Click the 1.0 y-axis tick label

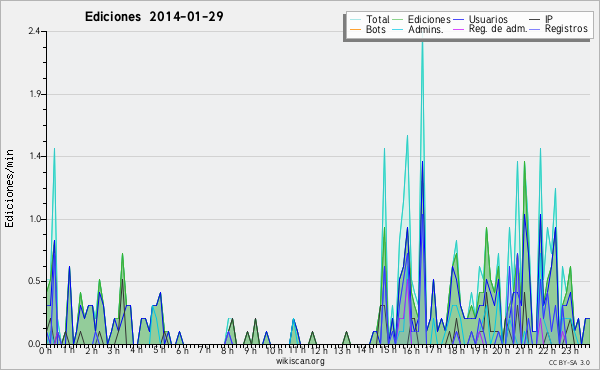coord(34,219)
